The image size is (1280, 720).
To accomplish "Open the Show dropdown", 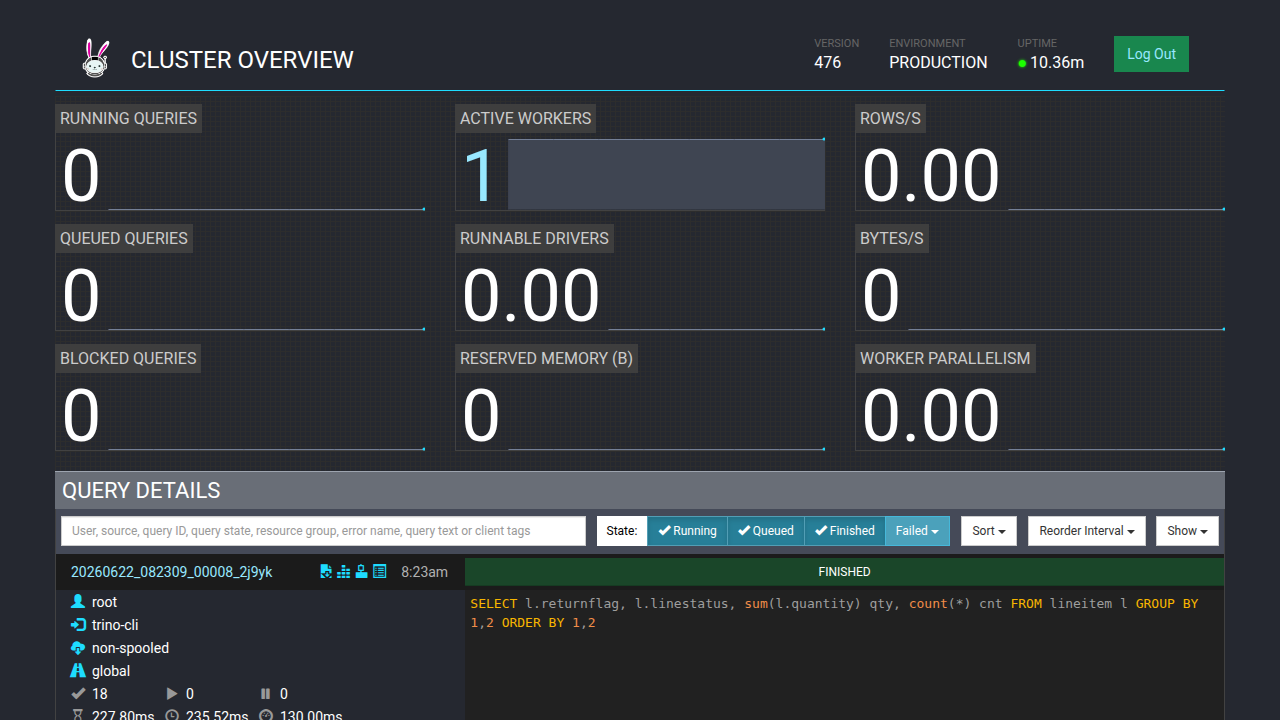I will click(x=1187, y=531).
